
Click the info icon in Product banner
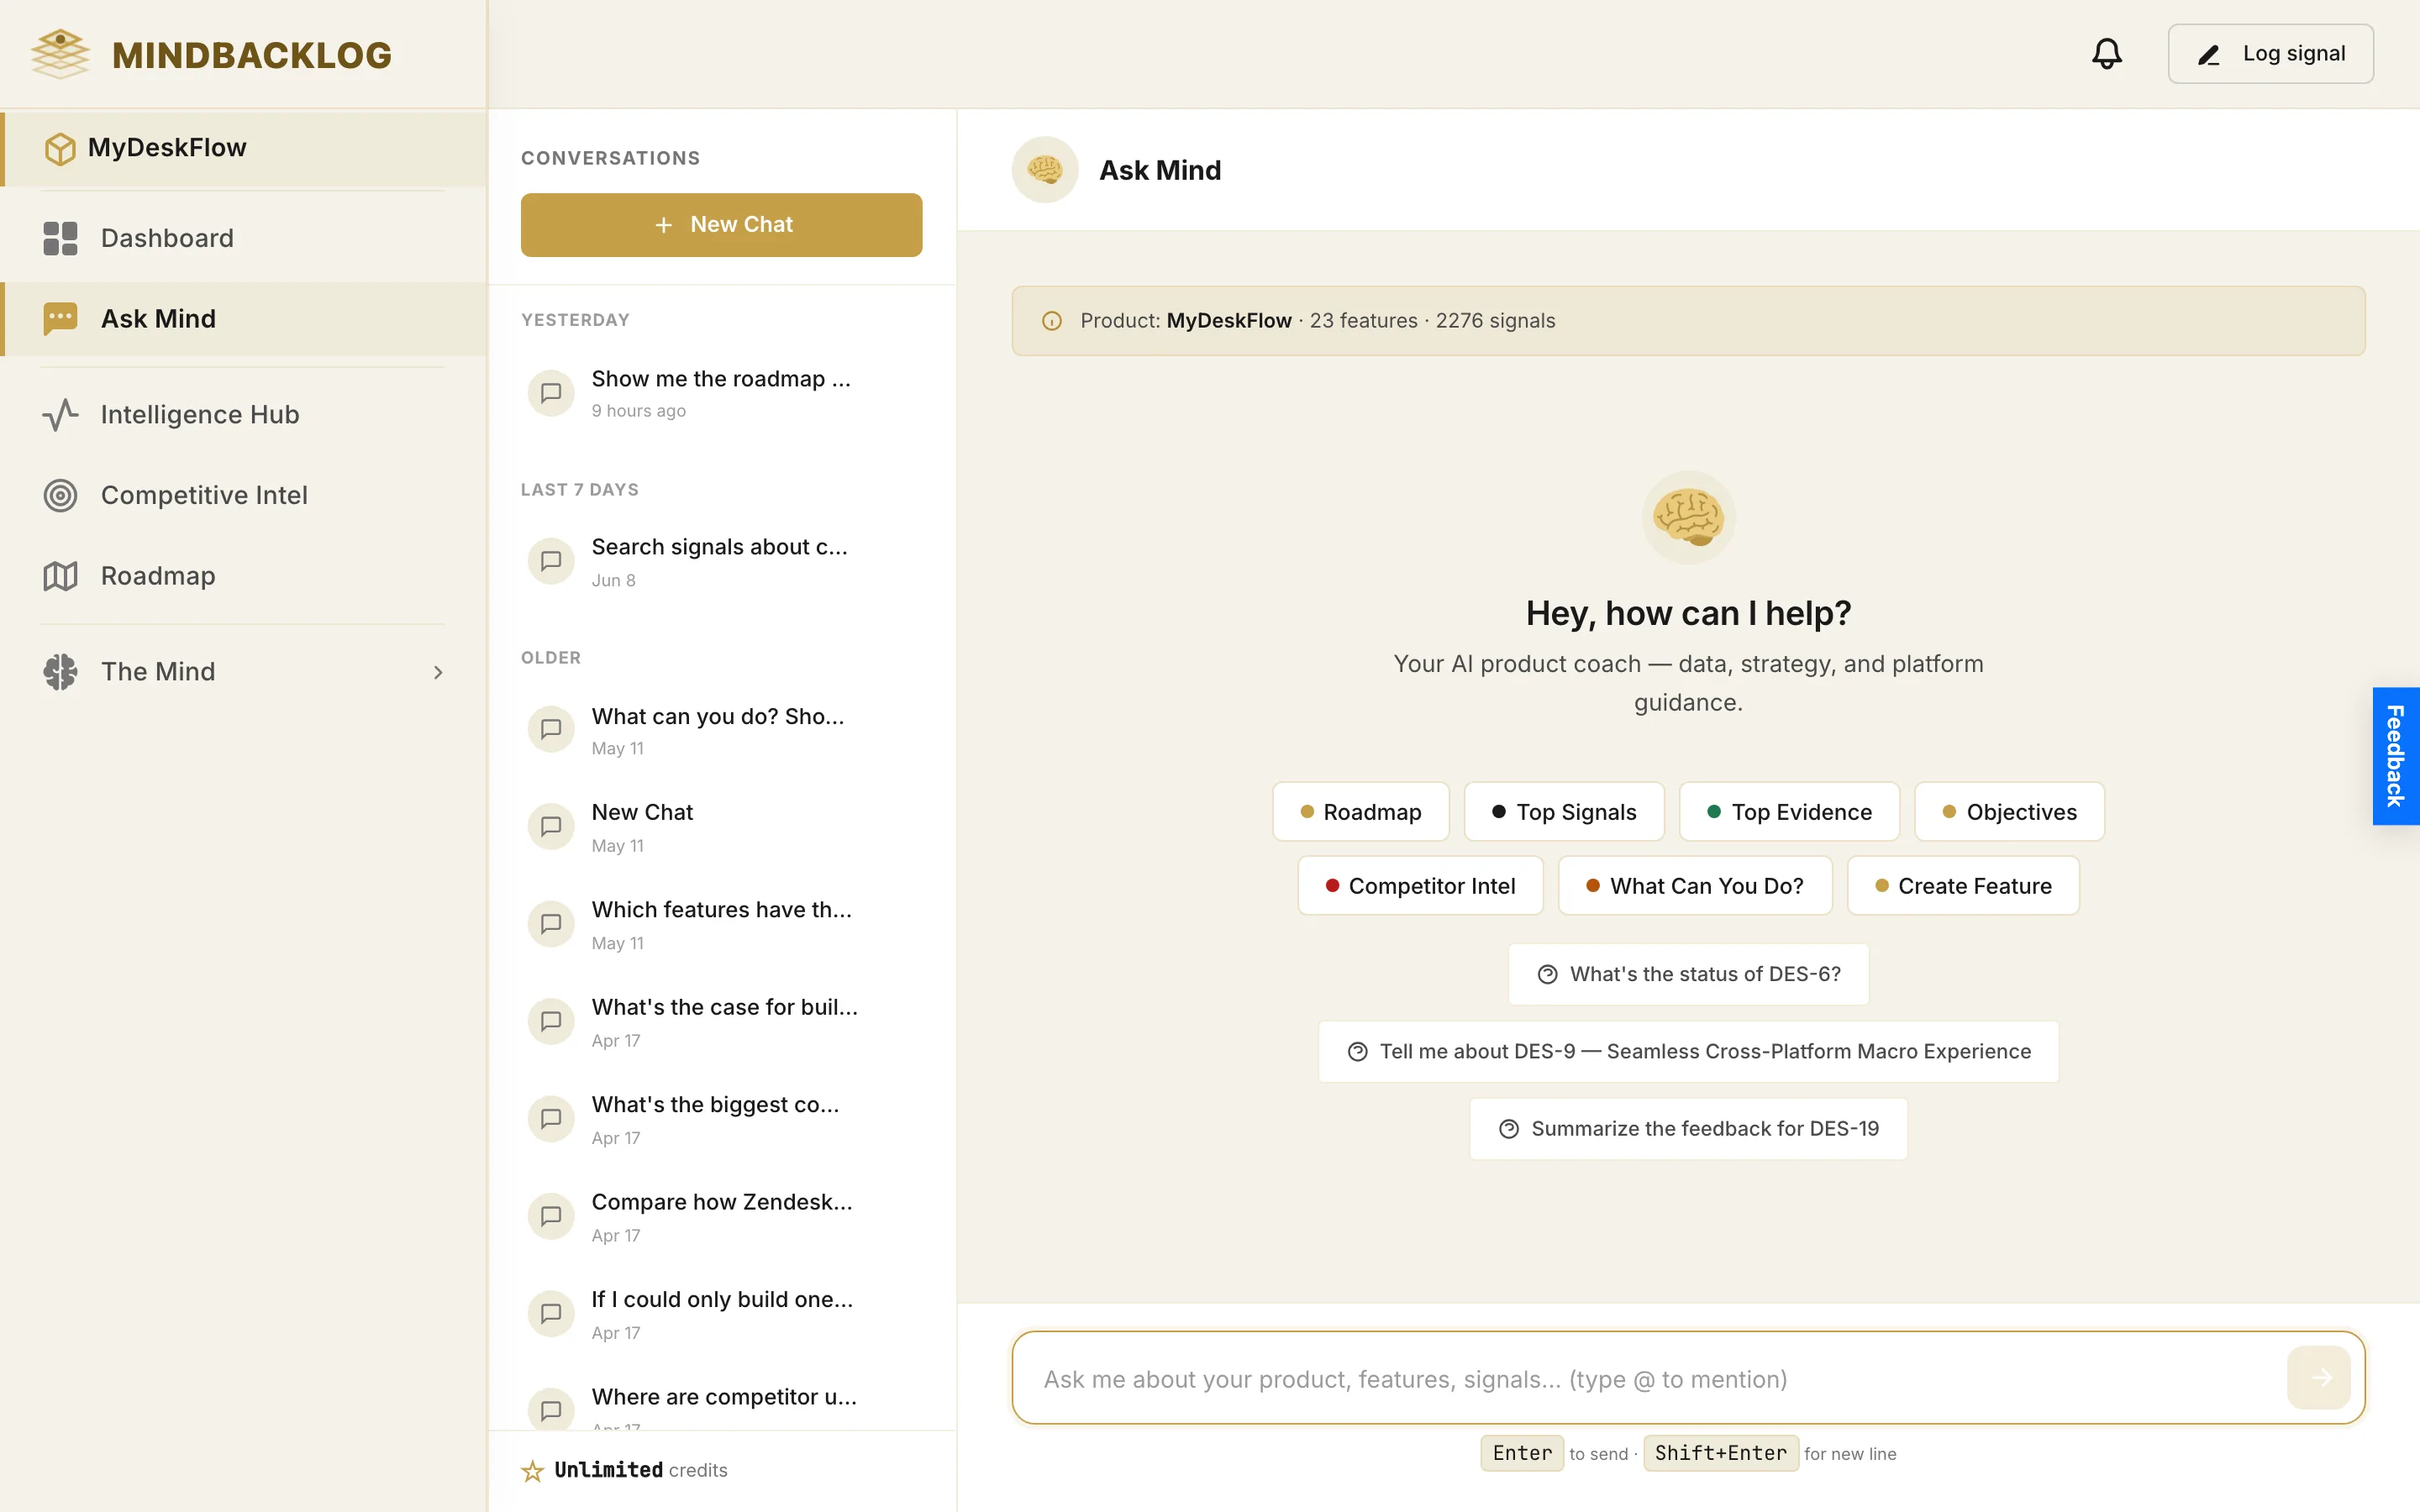coord(1051,321)
